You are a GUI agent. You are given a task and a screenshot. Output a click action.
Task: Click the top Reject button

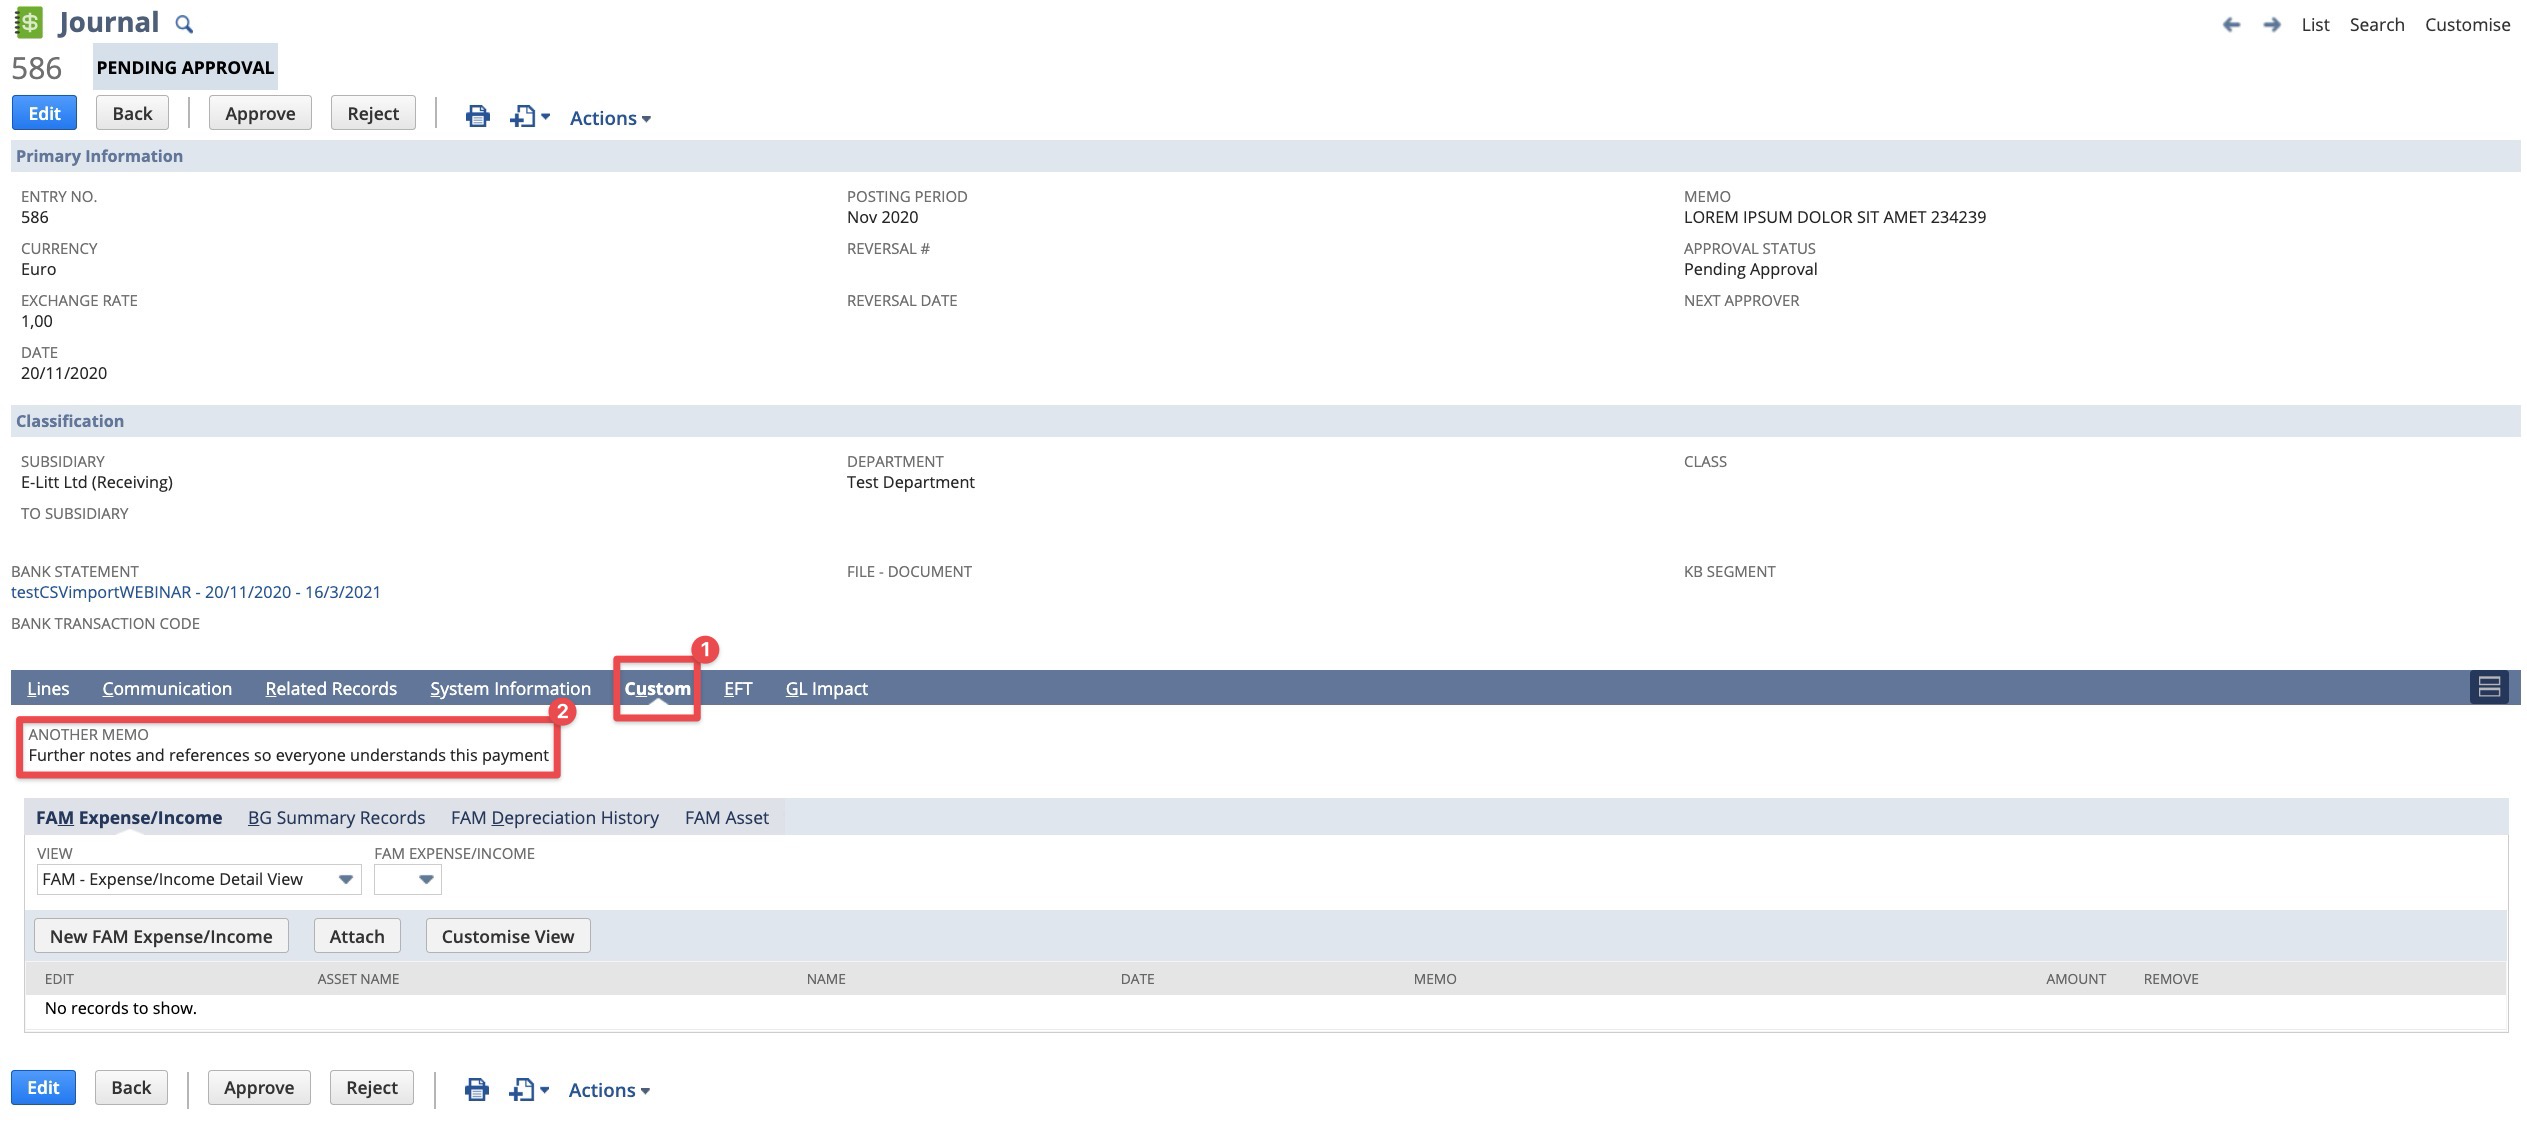pyautogui.click(x=373, y=113)
